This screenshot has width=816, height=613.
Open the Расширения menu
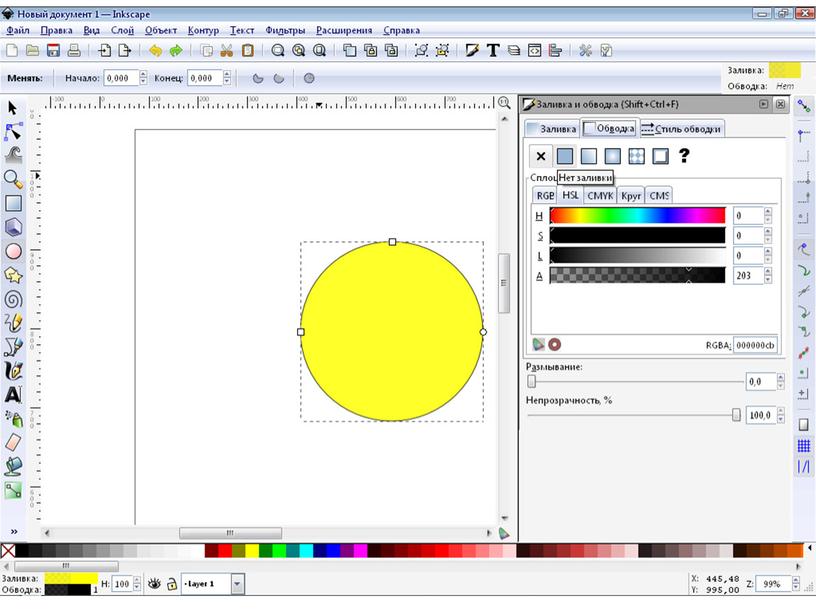pyautogui.click(x=344, y=30)
